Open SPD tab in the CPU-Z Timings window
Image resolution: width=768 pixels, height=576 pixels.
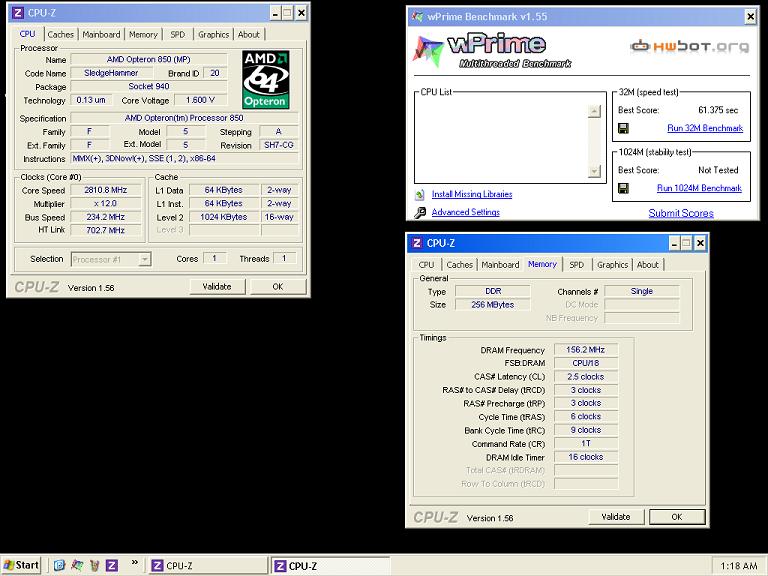[x=576, y=264]
